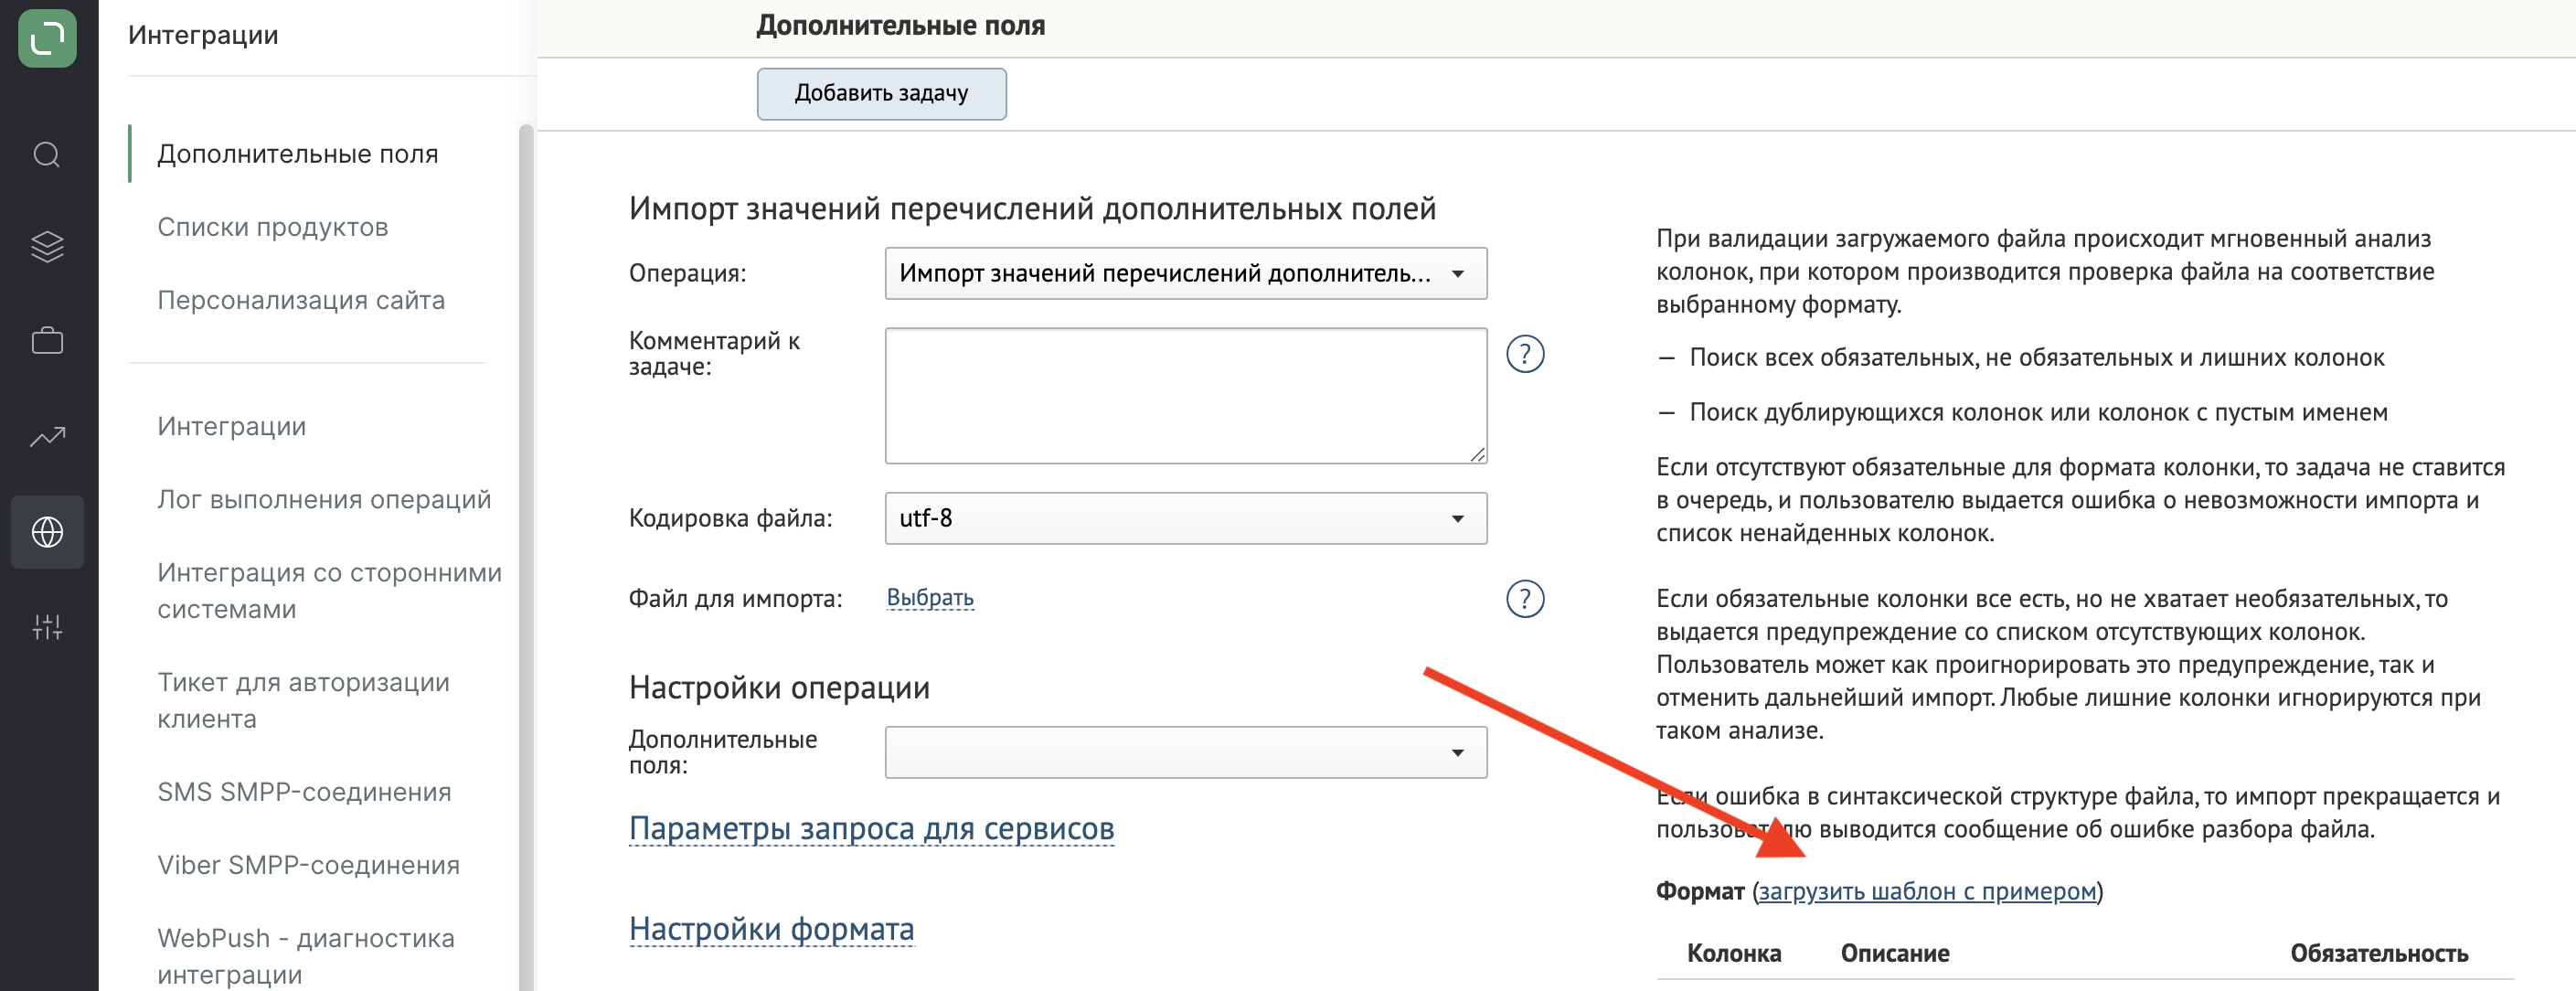Open Списки продуктов menu item

(x=272, y=227)
